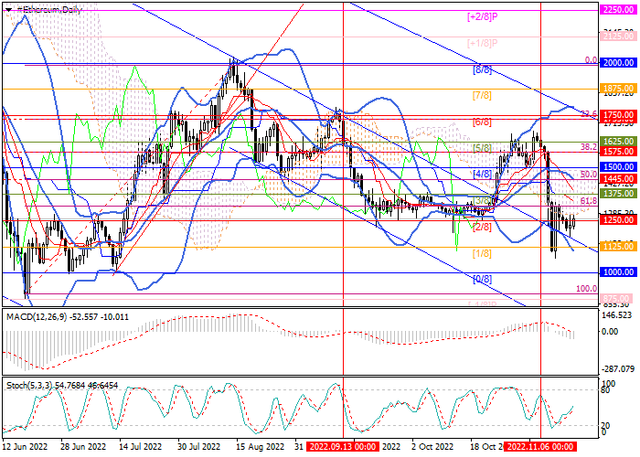The height and width of the screenshot is (457, 640).
Task: Select the 1000.00 price level label
Action: click(x=619, y=272)
